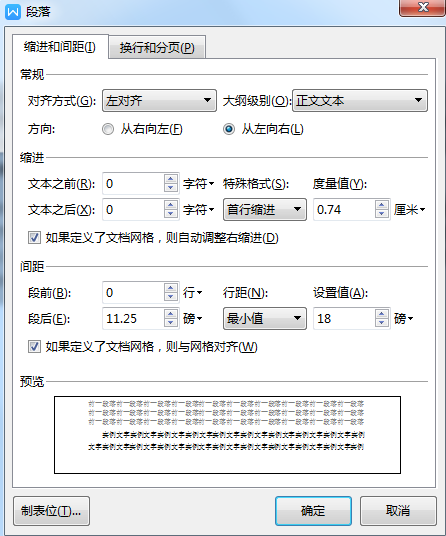Toggle auto-adjust right indent checkbox (D)
This screenshot has width=446, height=536.
34,238
